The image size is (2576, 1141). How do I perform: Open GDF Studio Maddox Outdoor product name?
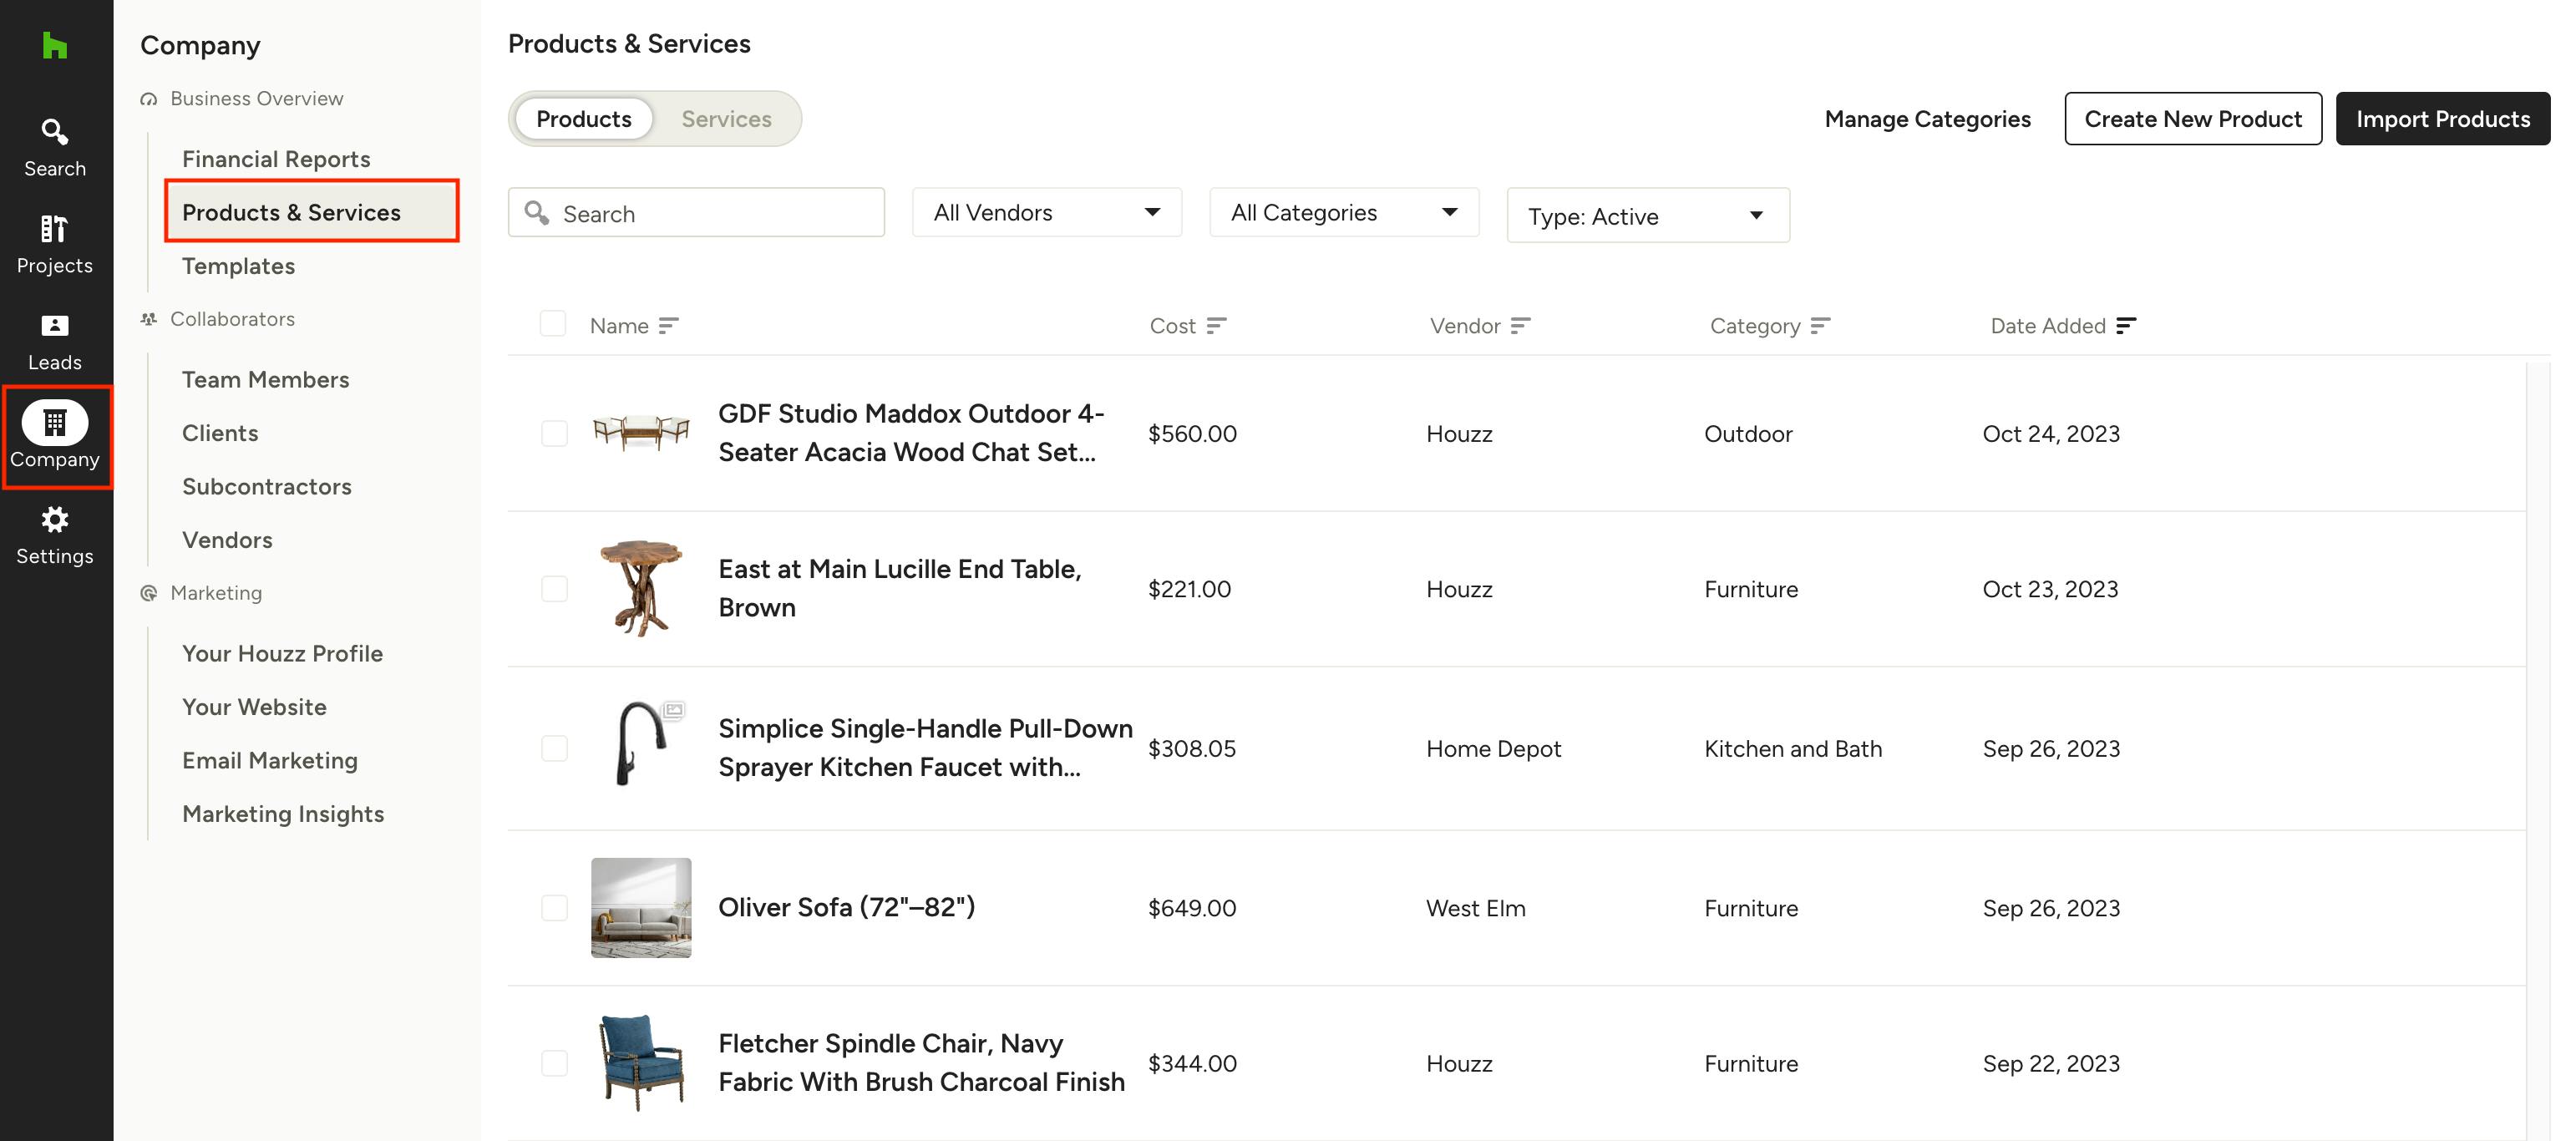pos(911,433)
